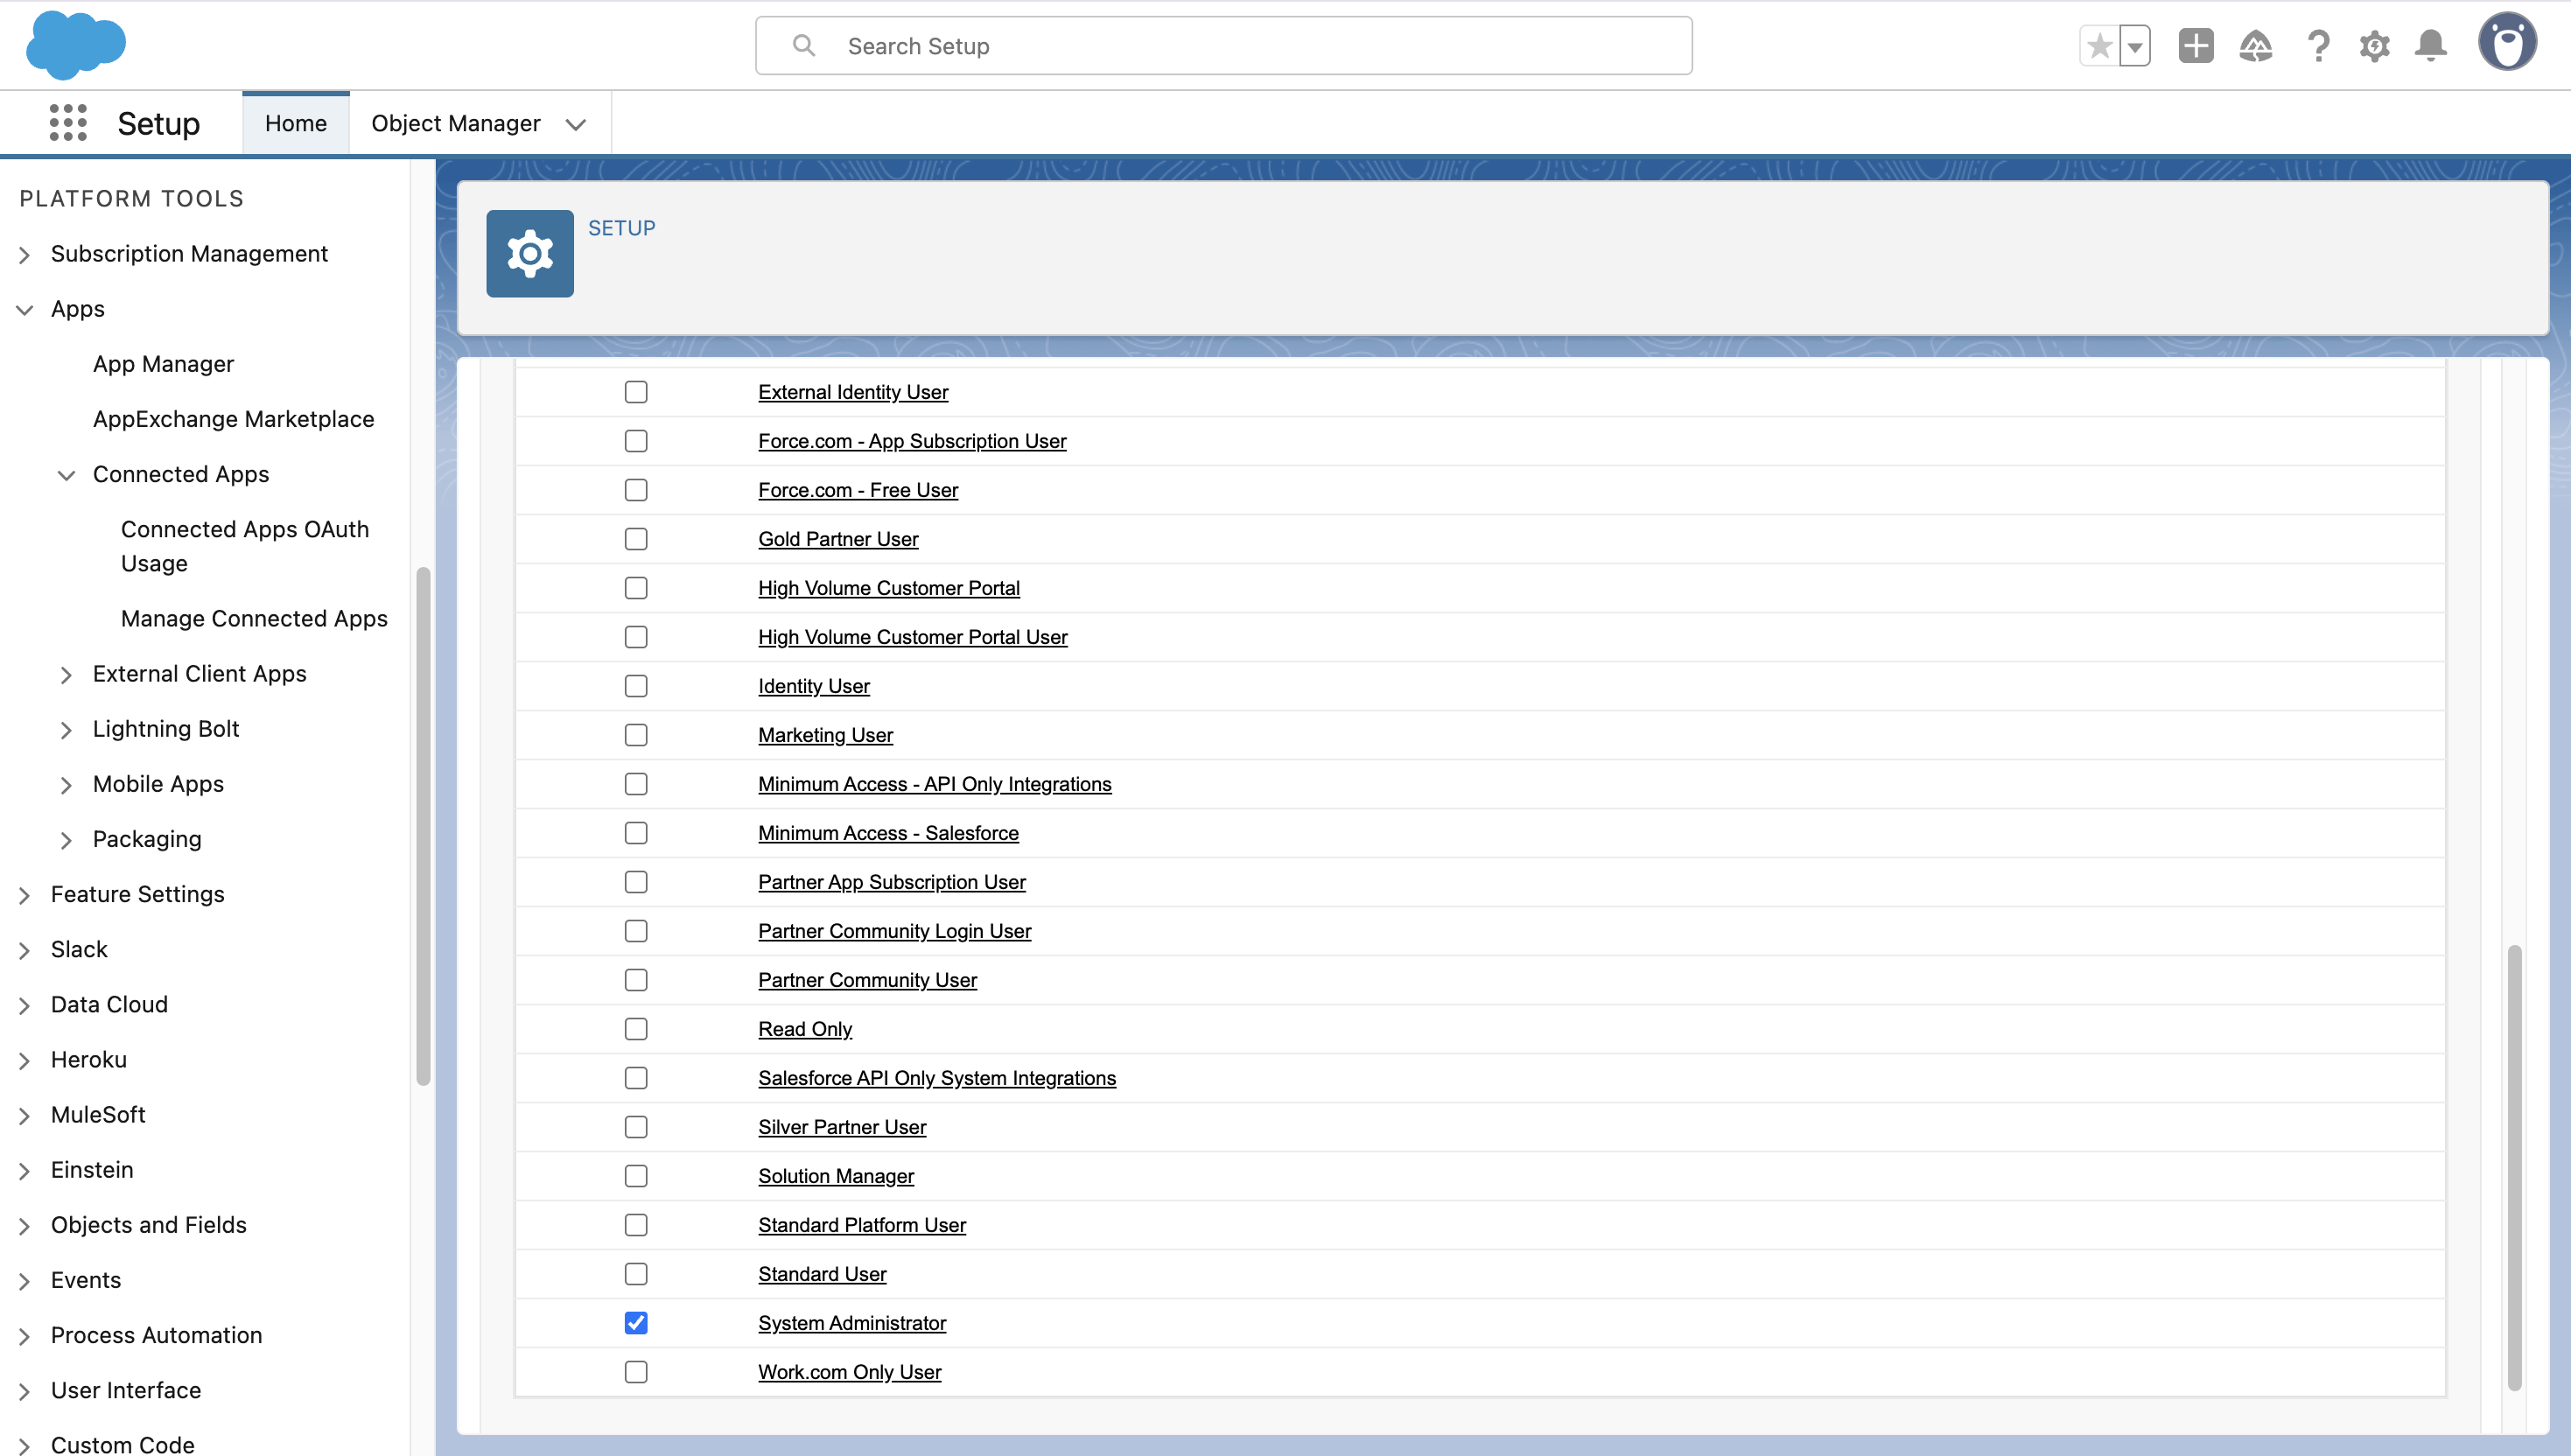Click the favorites star icon
The width and height of the screenshot is (2571, 1456).
pos(2099,46)
